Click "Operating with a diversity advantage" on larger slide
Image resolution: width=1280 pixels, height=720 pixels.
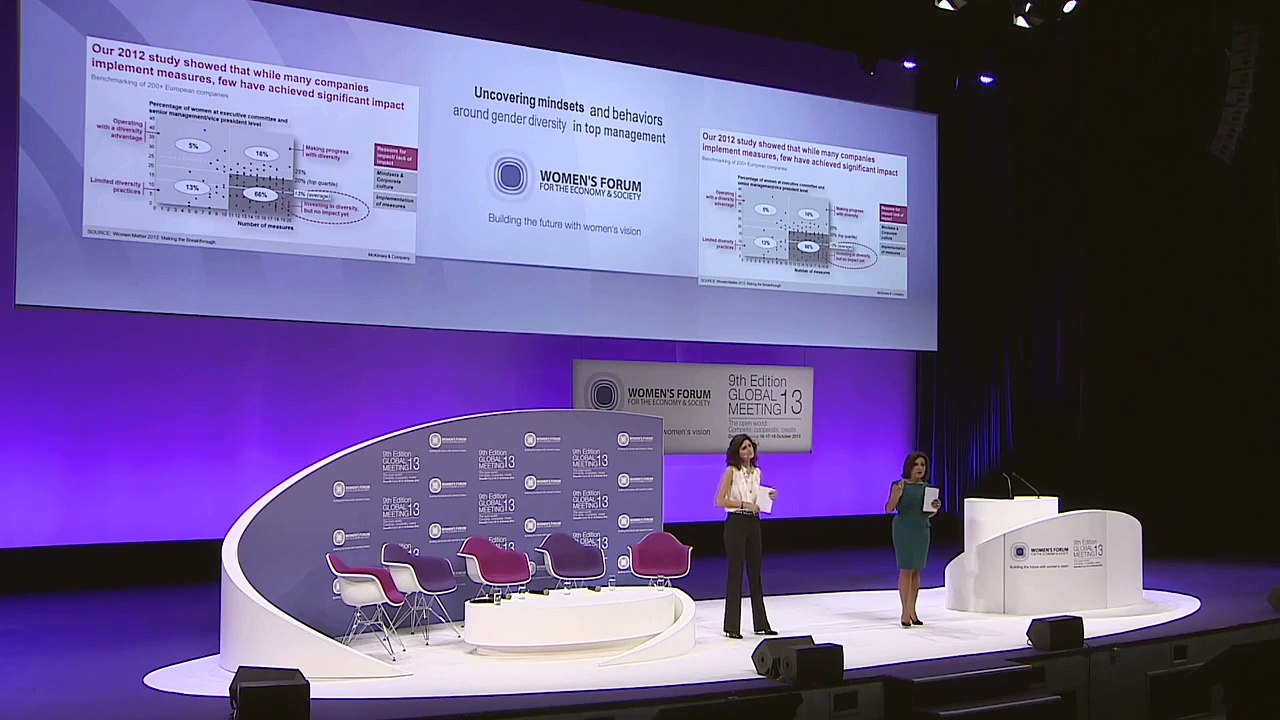(x=120, y=130)
